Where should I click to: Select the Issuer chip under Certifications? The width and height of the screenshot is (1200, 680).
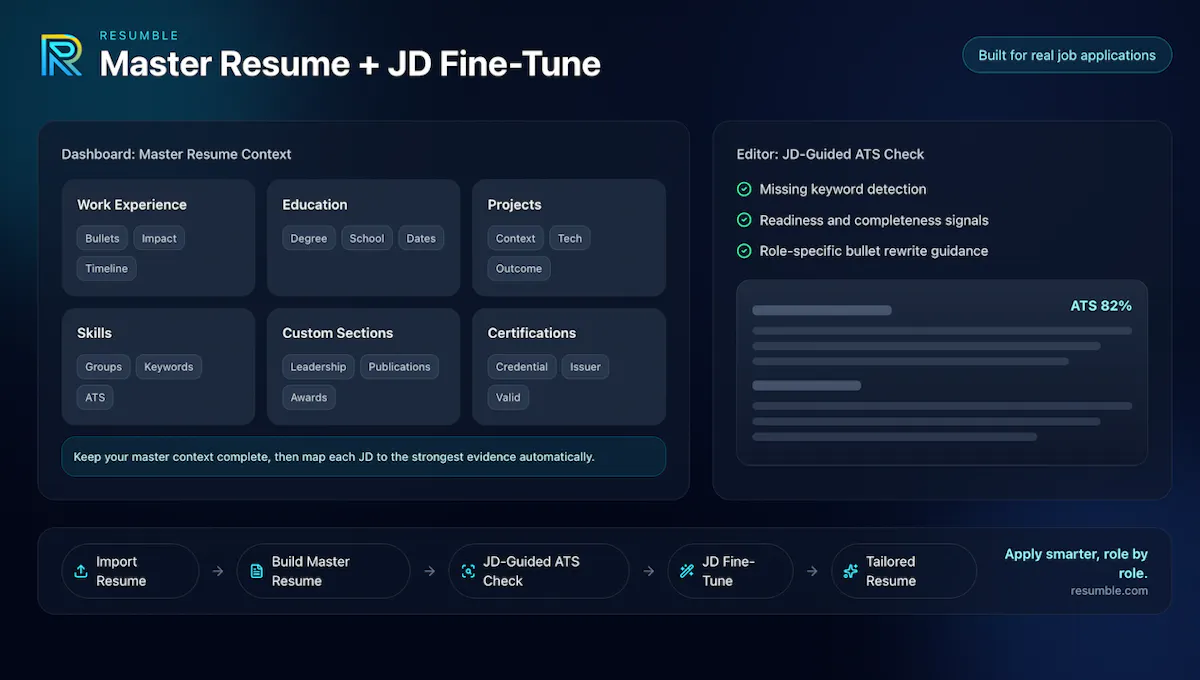click(585, 367)
